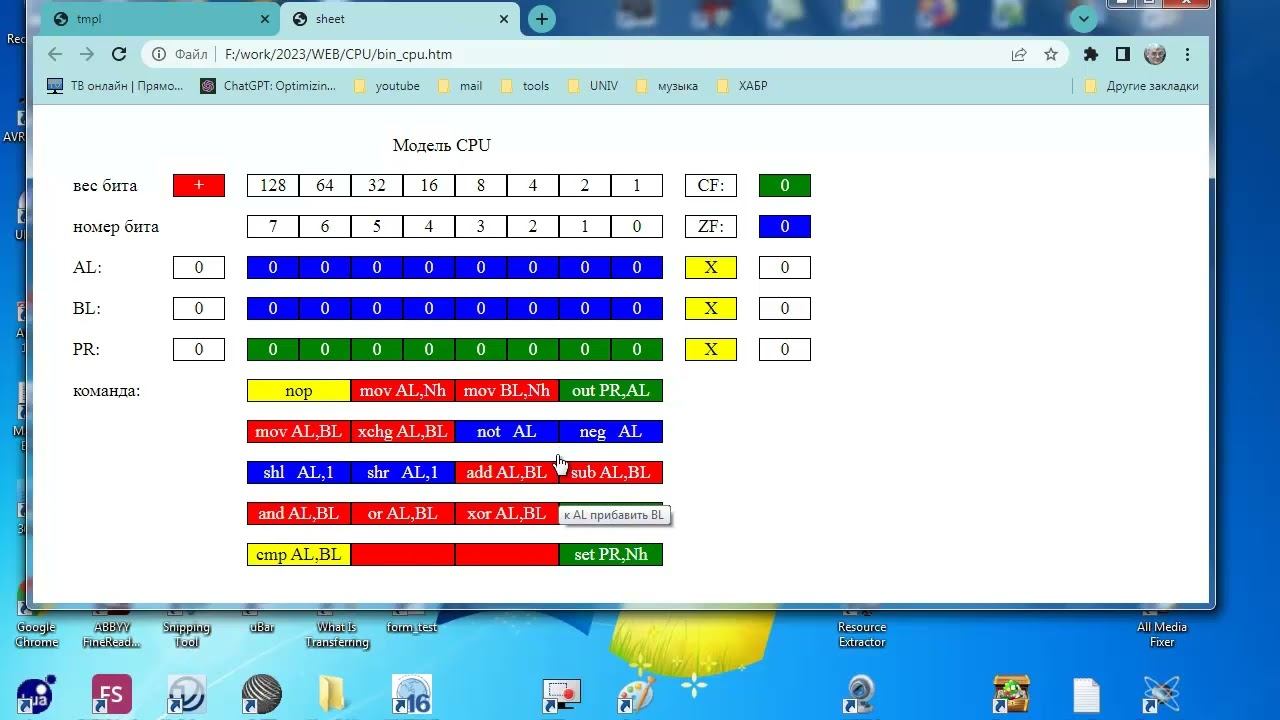Run the neg AL command
Screen dimensions: 1280x720
point(611,432)
